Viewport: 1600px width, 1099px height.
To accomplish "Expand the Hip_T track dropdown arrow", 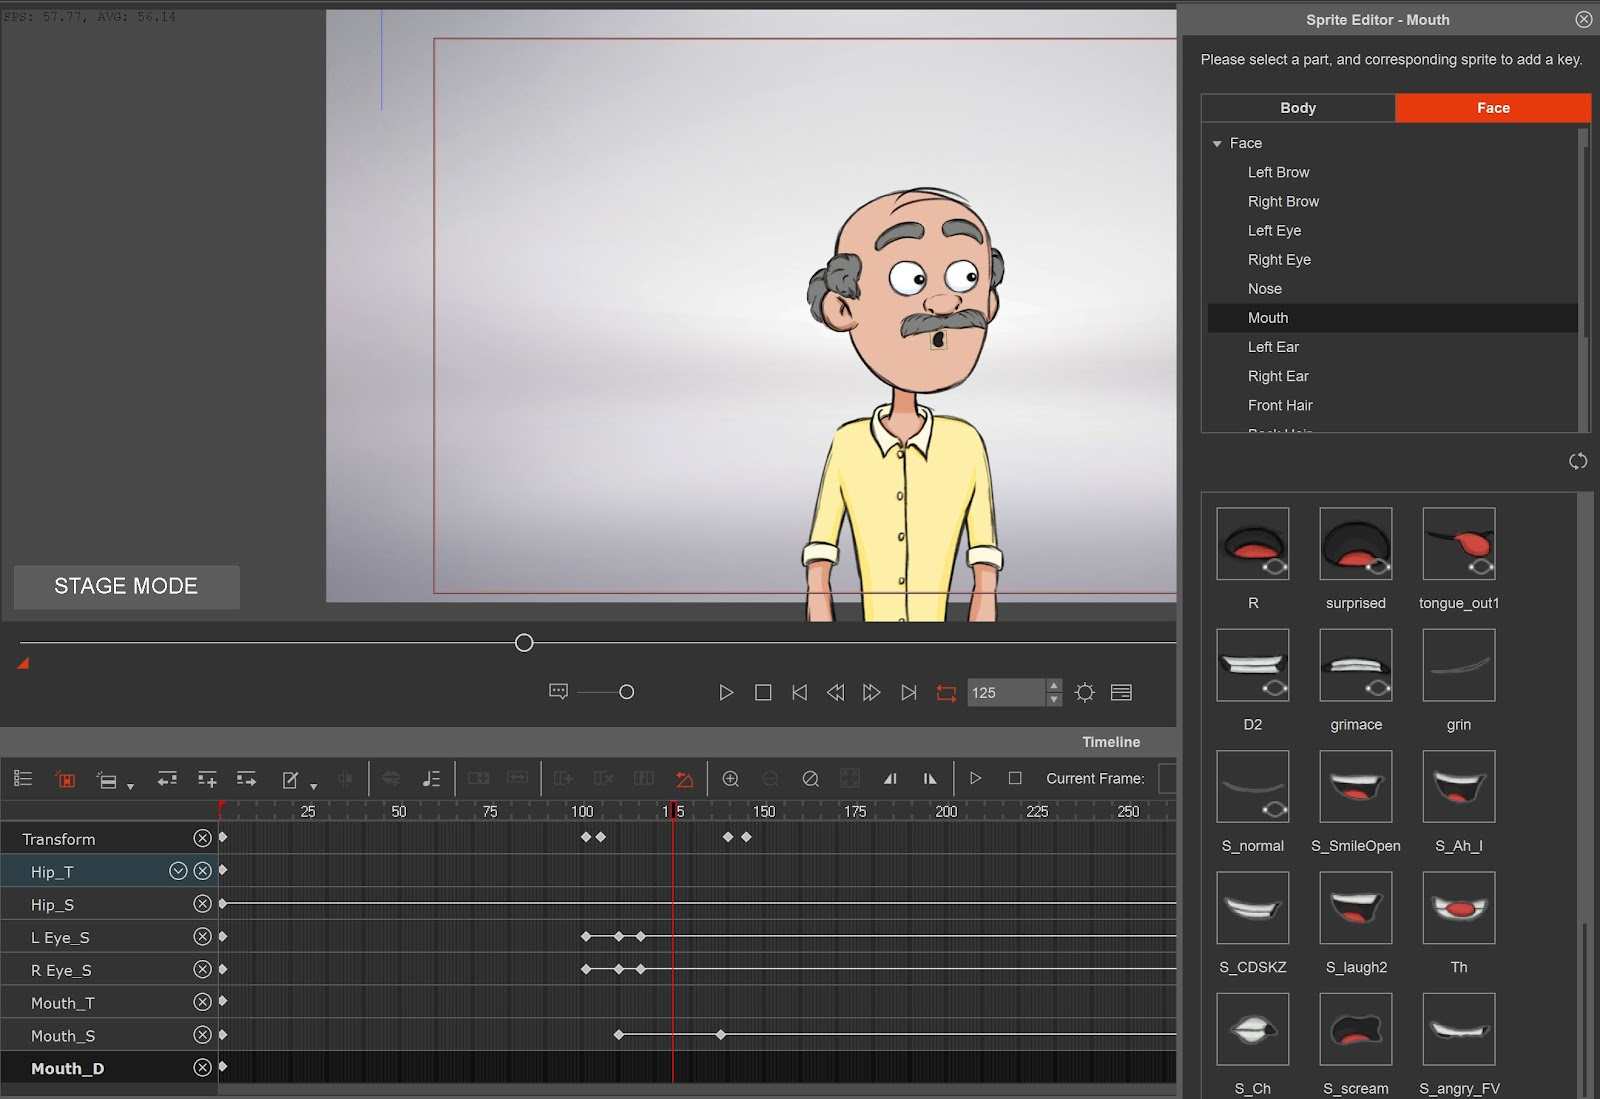I will click(178, 871).
